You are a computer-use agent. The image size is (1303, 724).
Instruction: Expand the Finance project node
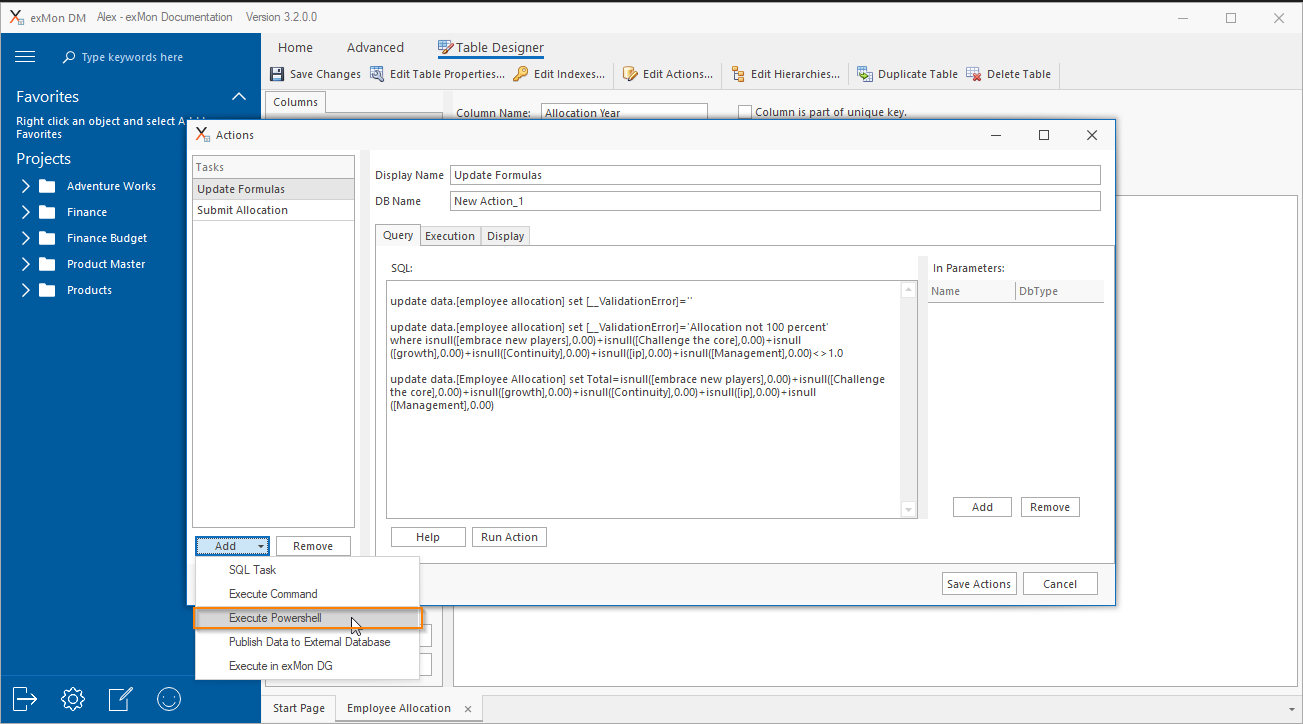click(x=25, y=212)
